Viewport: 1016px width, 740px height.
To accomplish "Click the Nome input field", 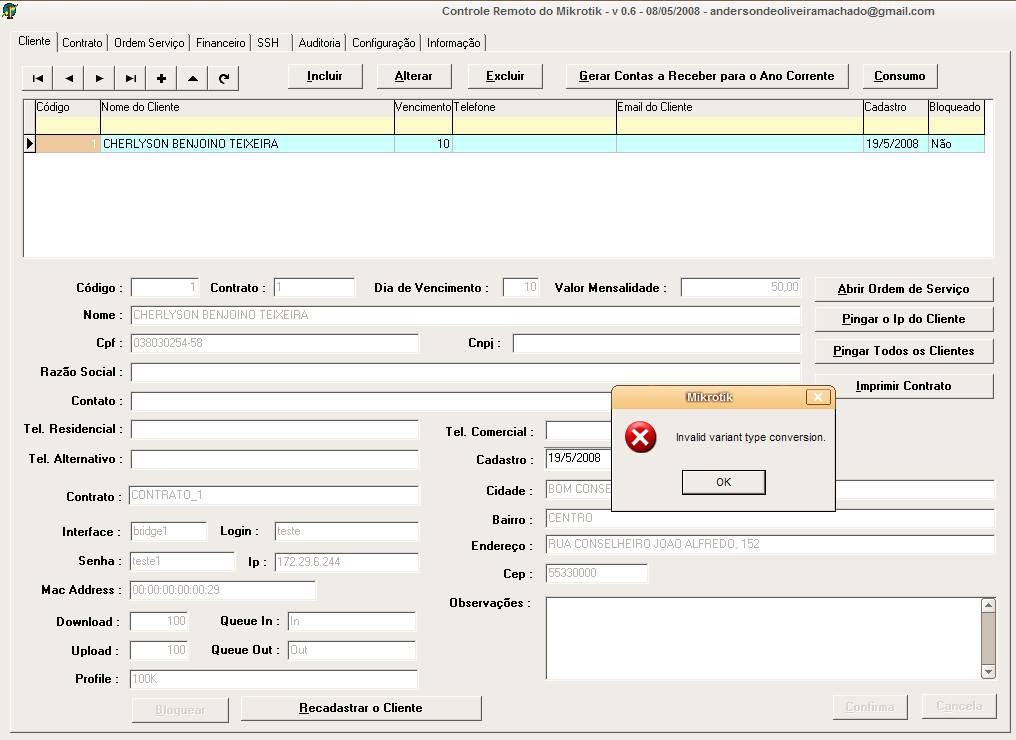I will coord(465,315).
